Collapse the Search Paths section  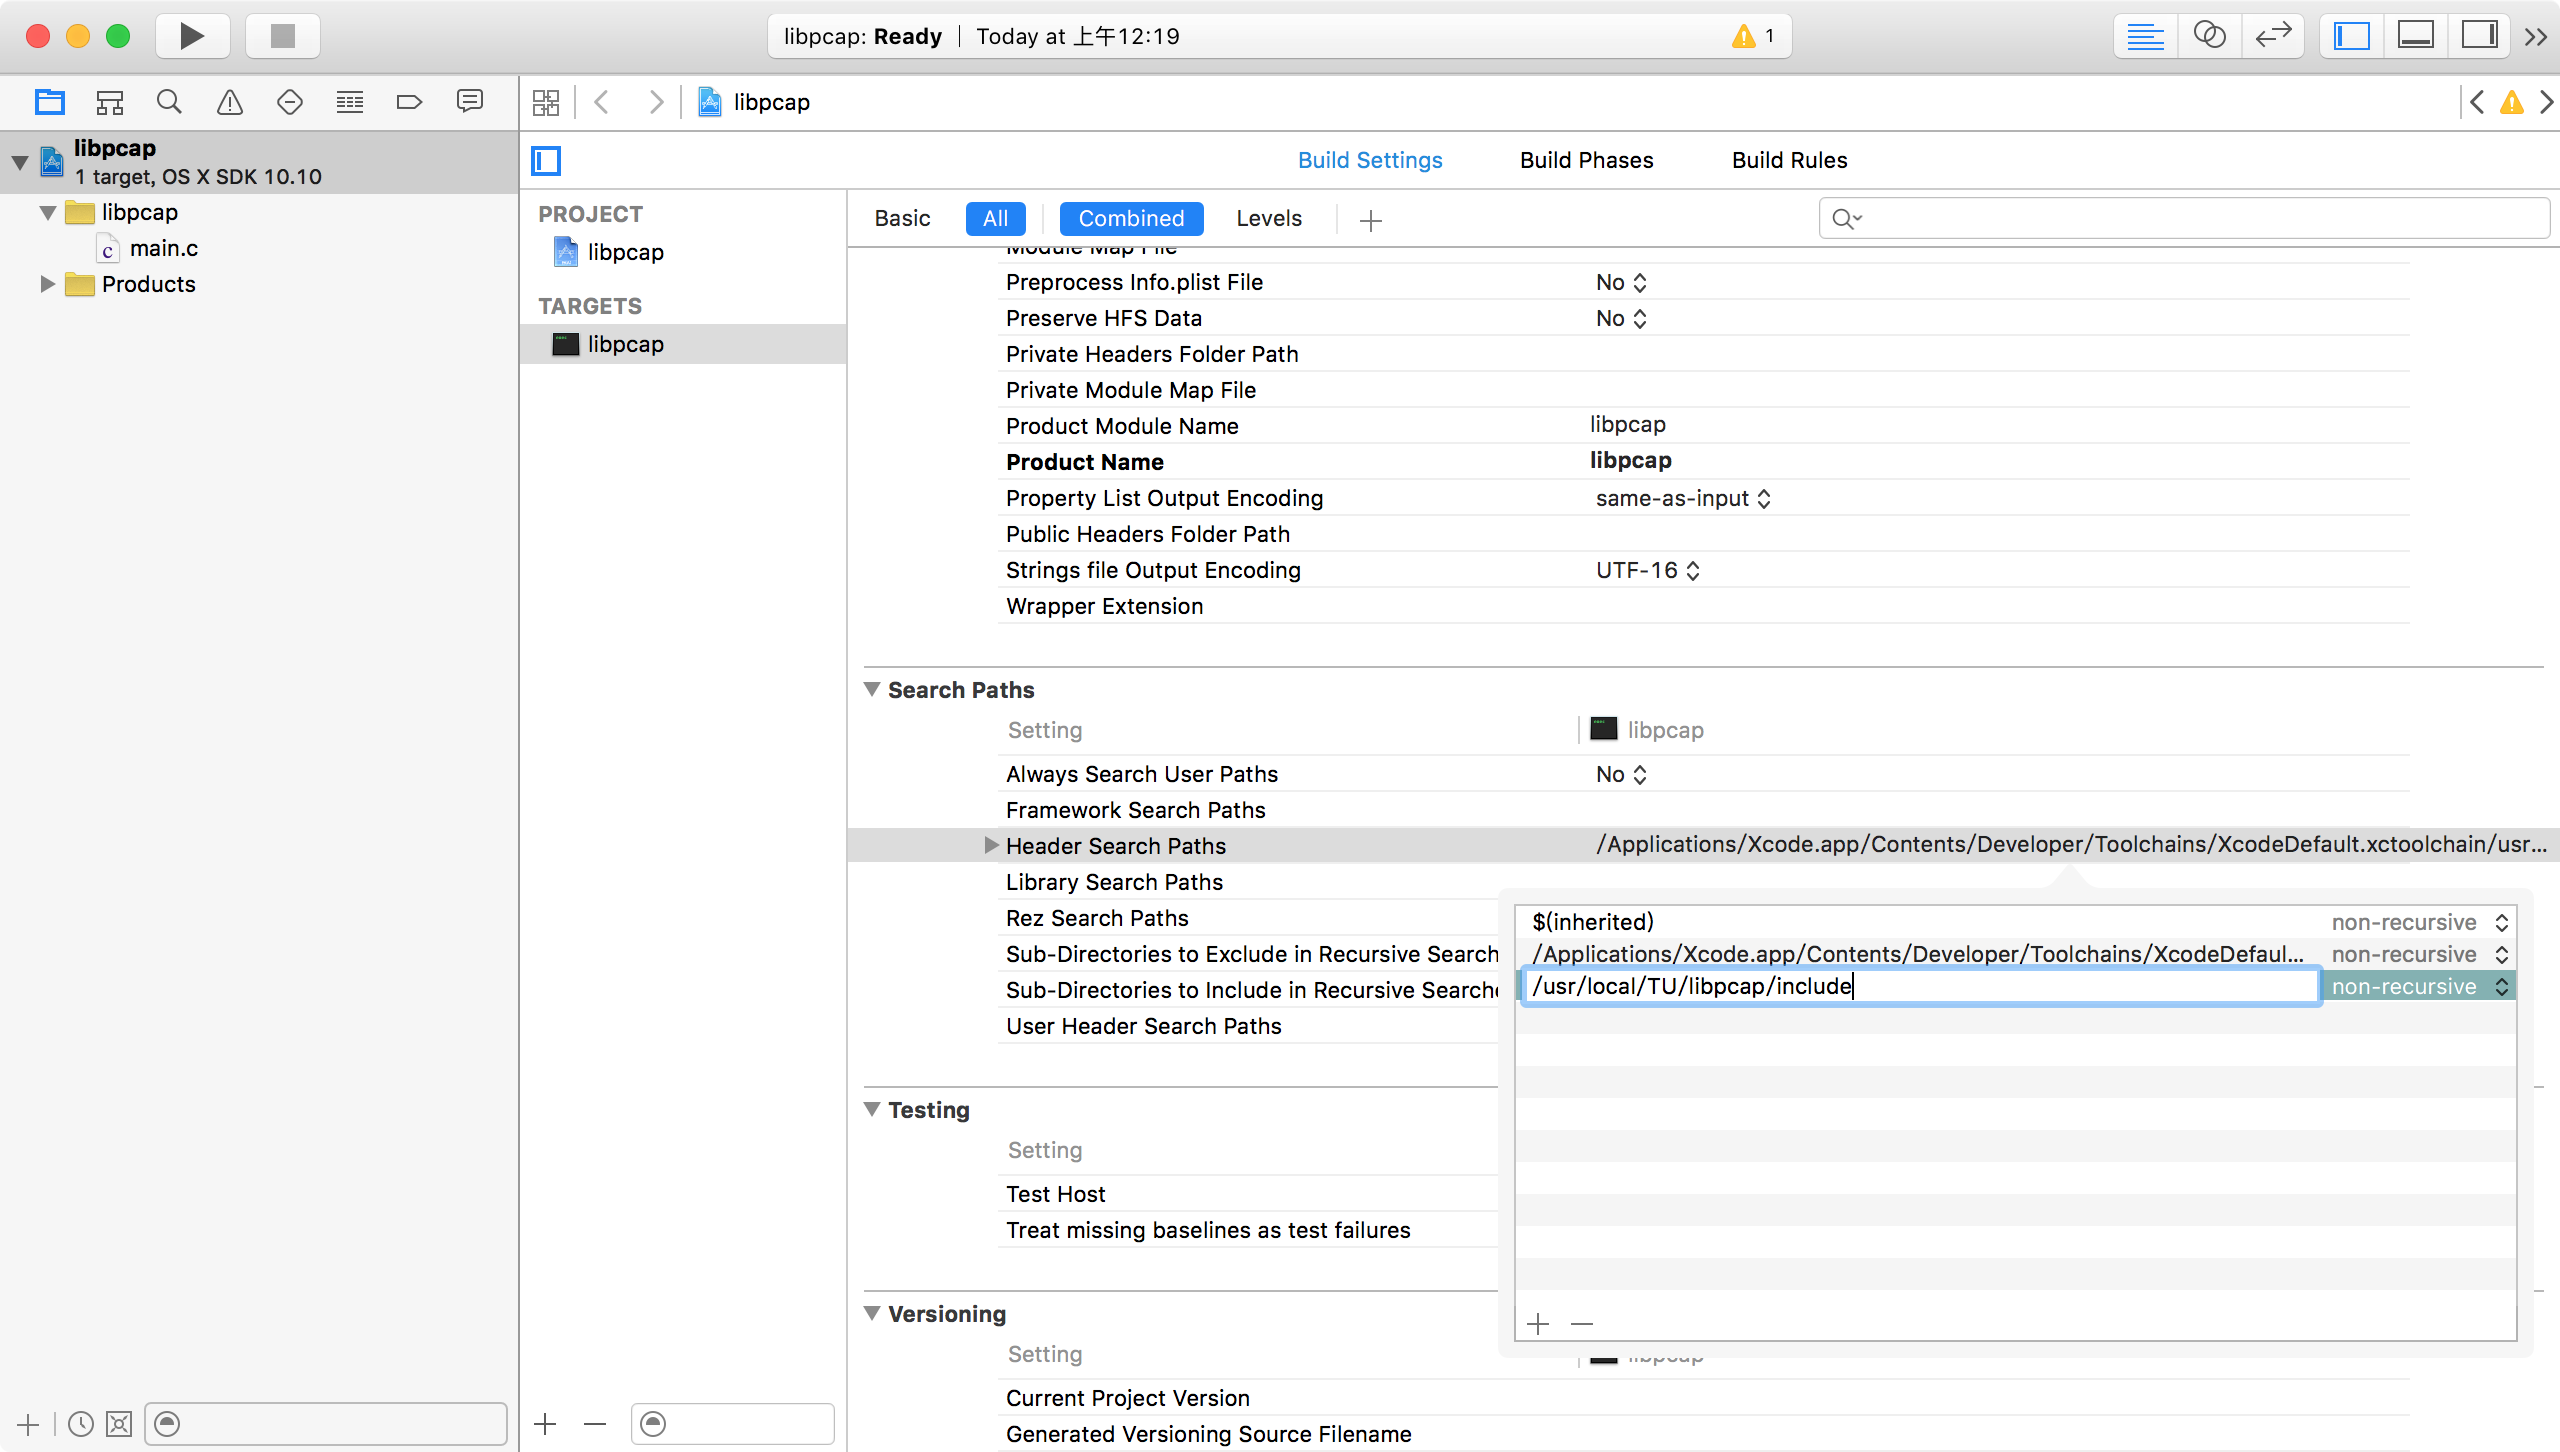pos(872,689)
